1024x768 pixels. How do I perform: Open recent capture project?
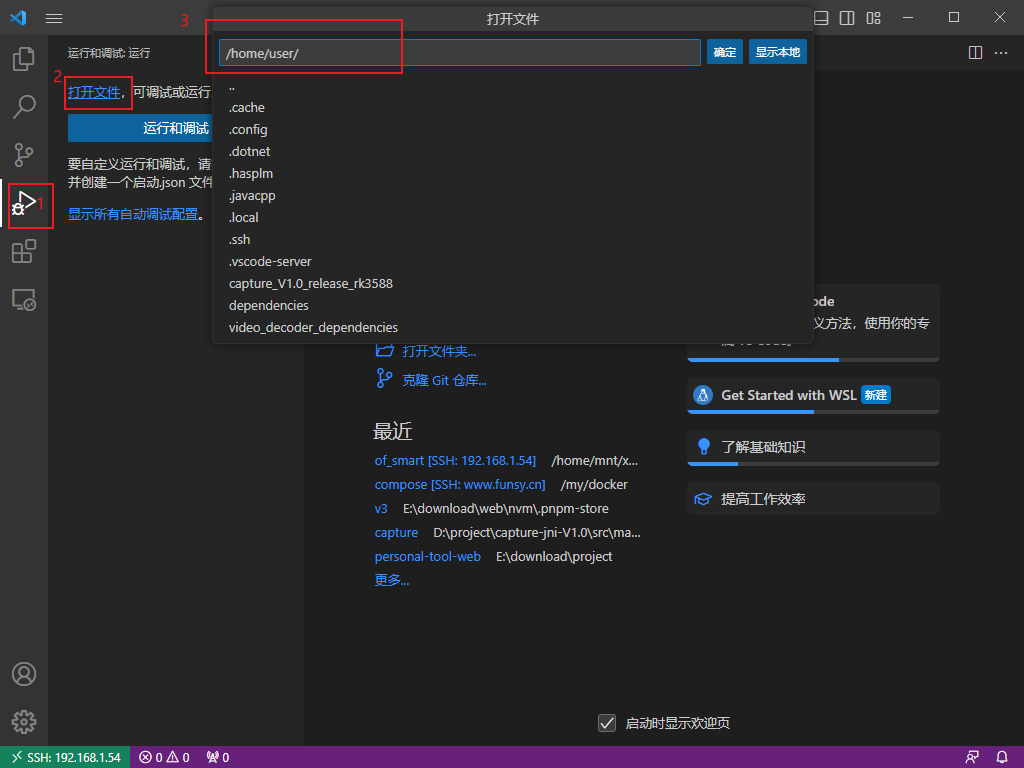[x=396, y=533]
